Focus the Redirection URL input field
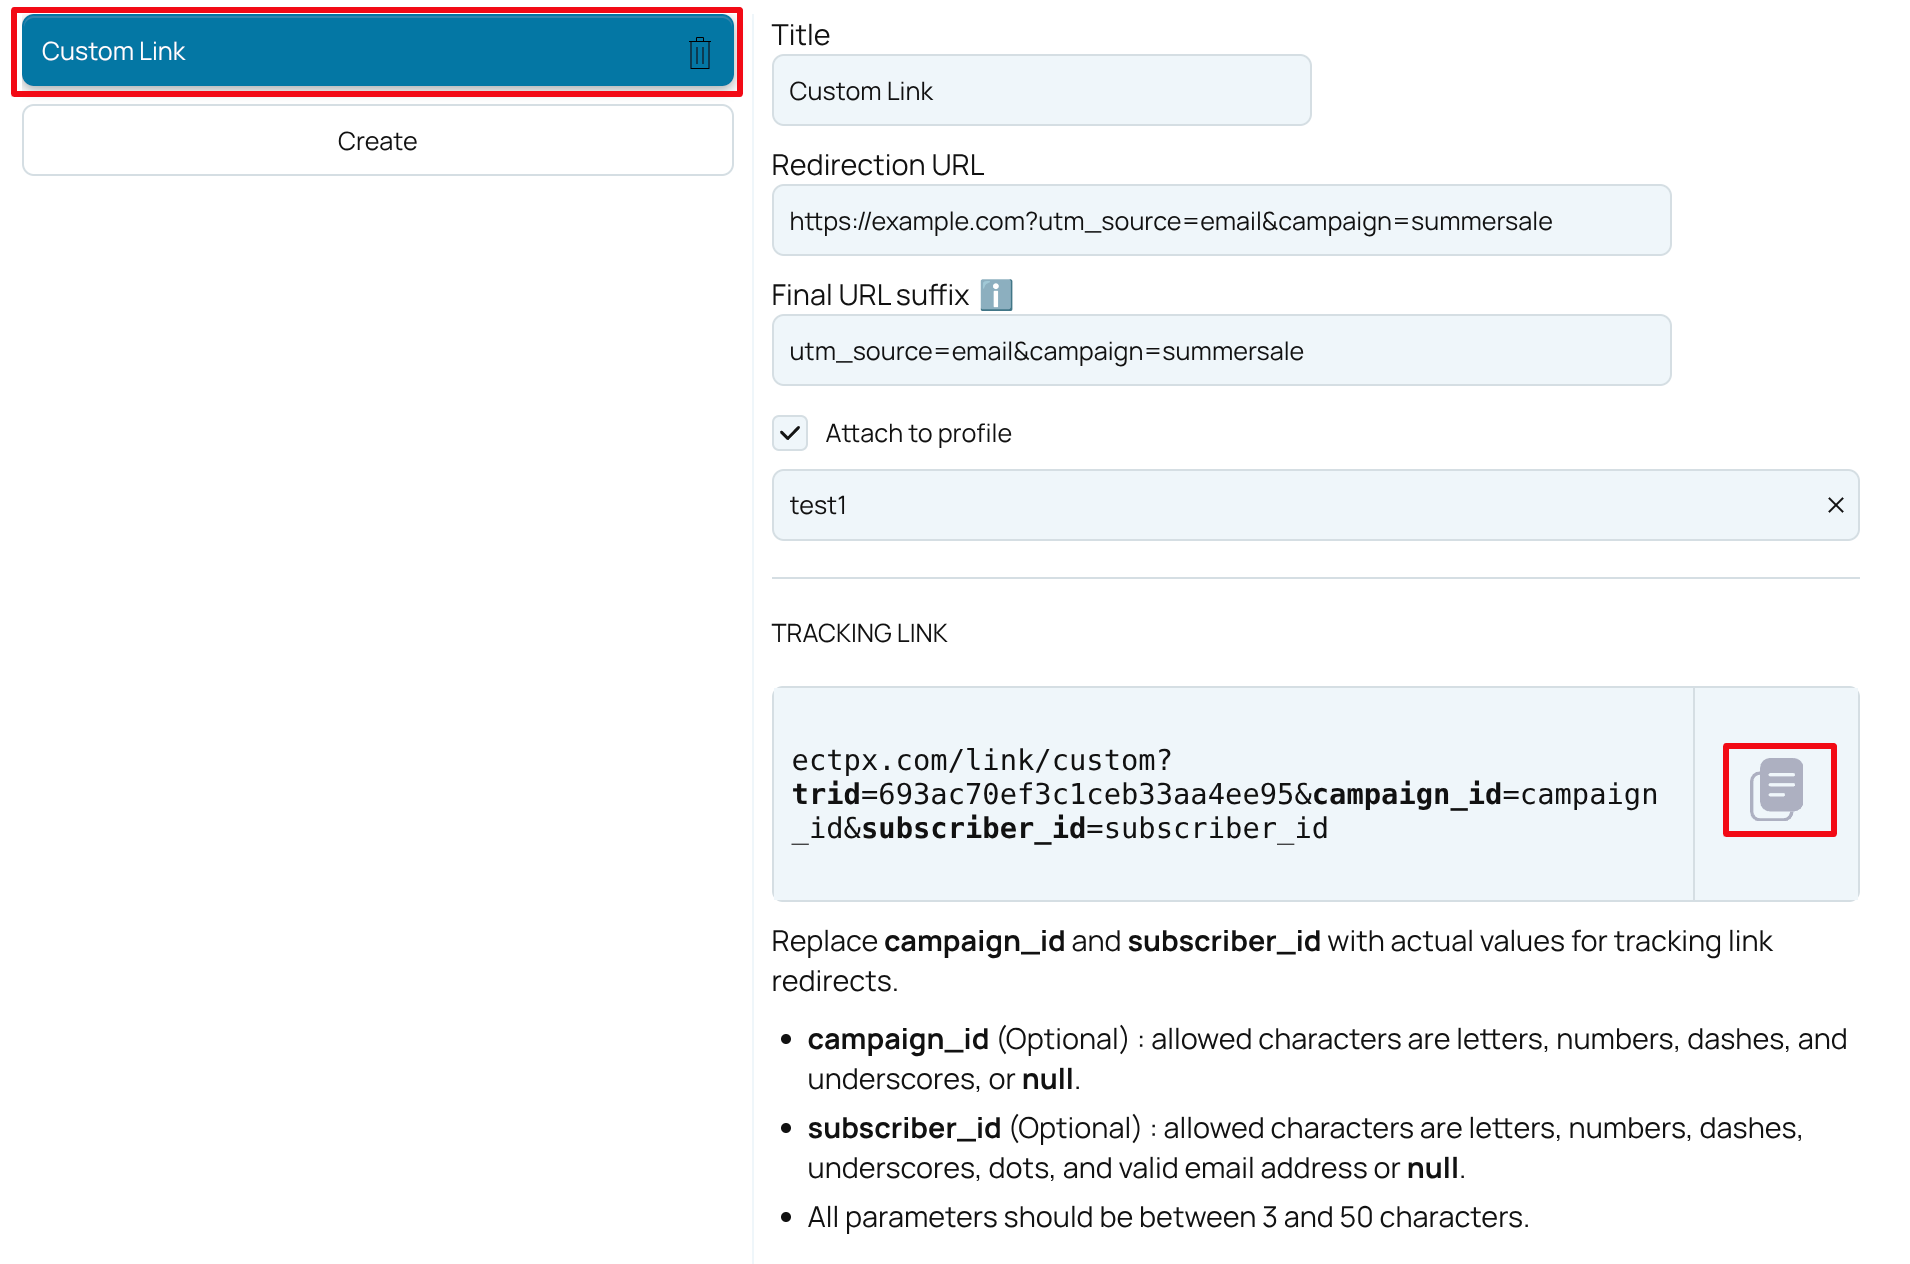 (1220, 220)
